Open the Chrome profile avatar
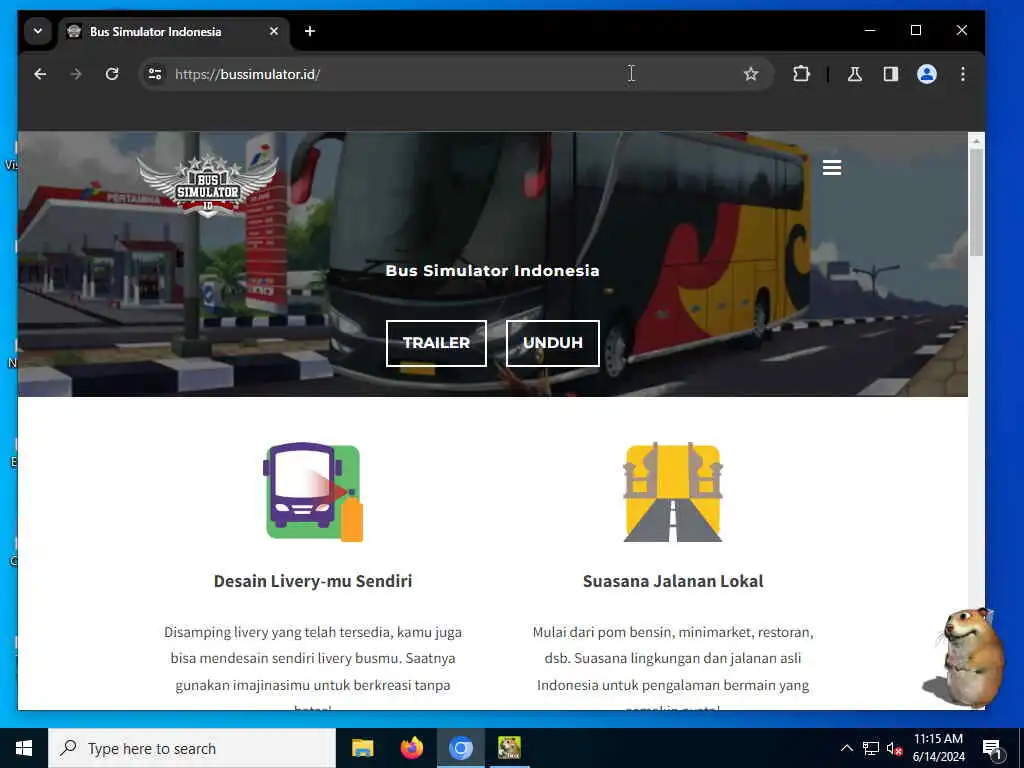 (927, 74)
